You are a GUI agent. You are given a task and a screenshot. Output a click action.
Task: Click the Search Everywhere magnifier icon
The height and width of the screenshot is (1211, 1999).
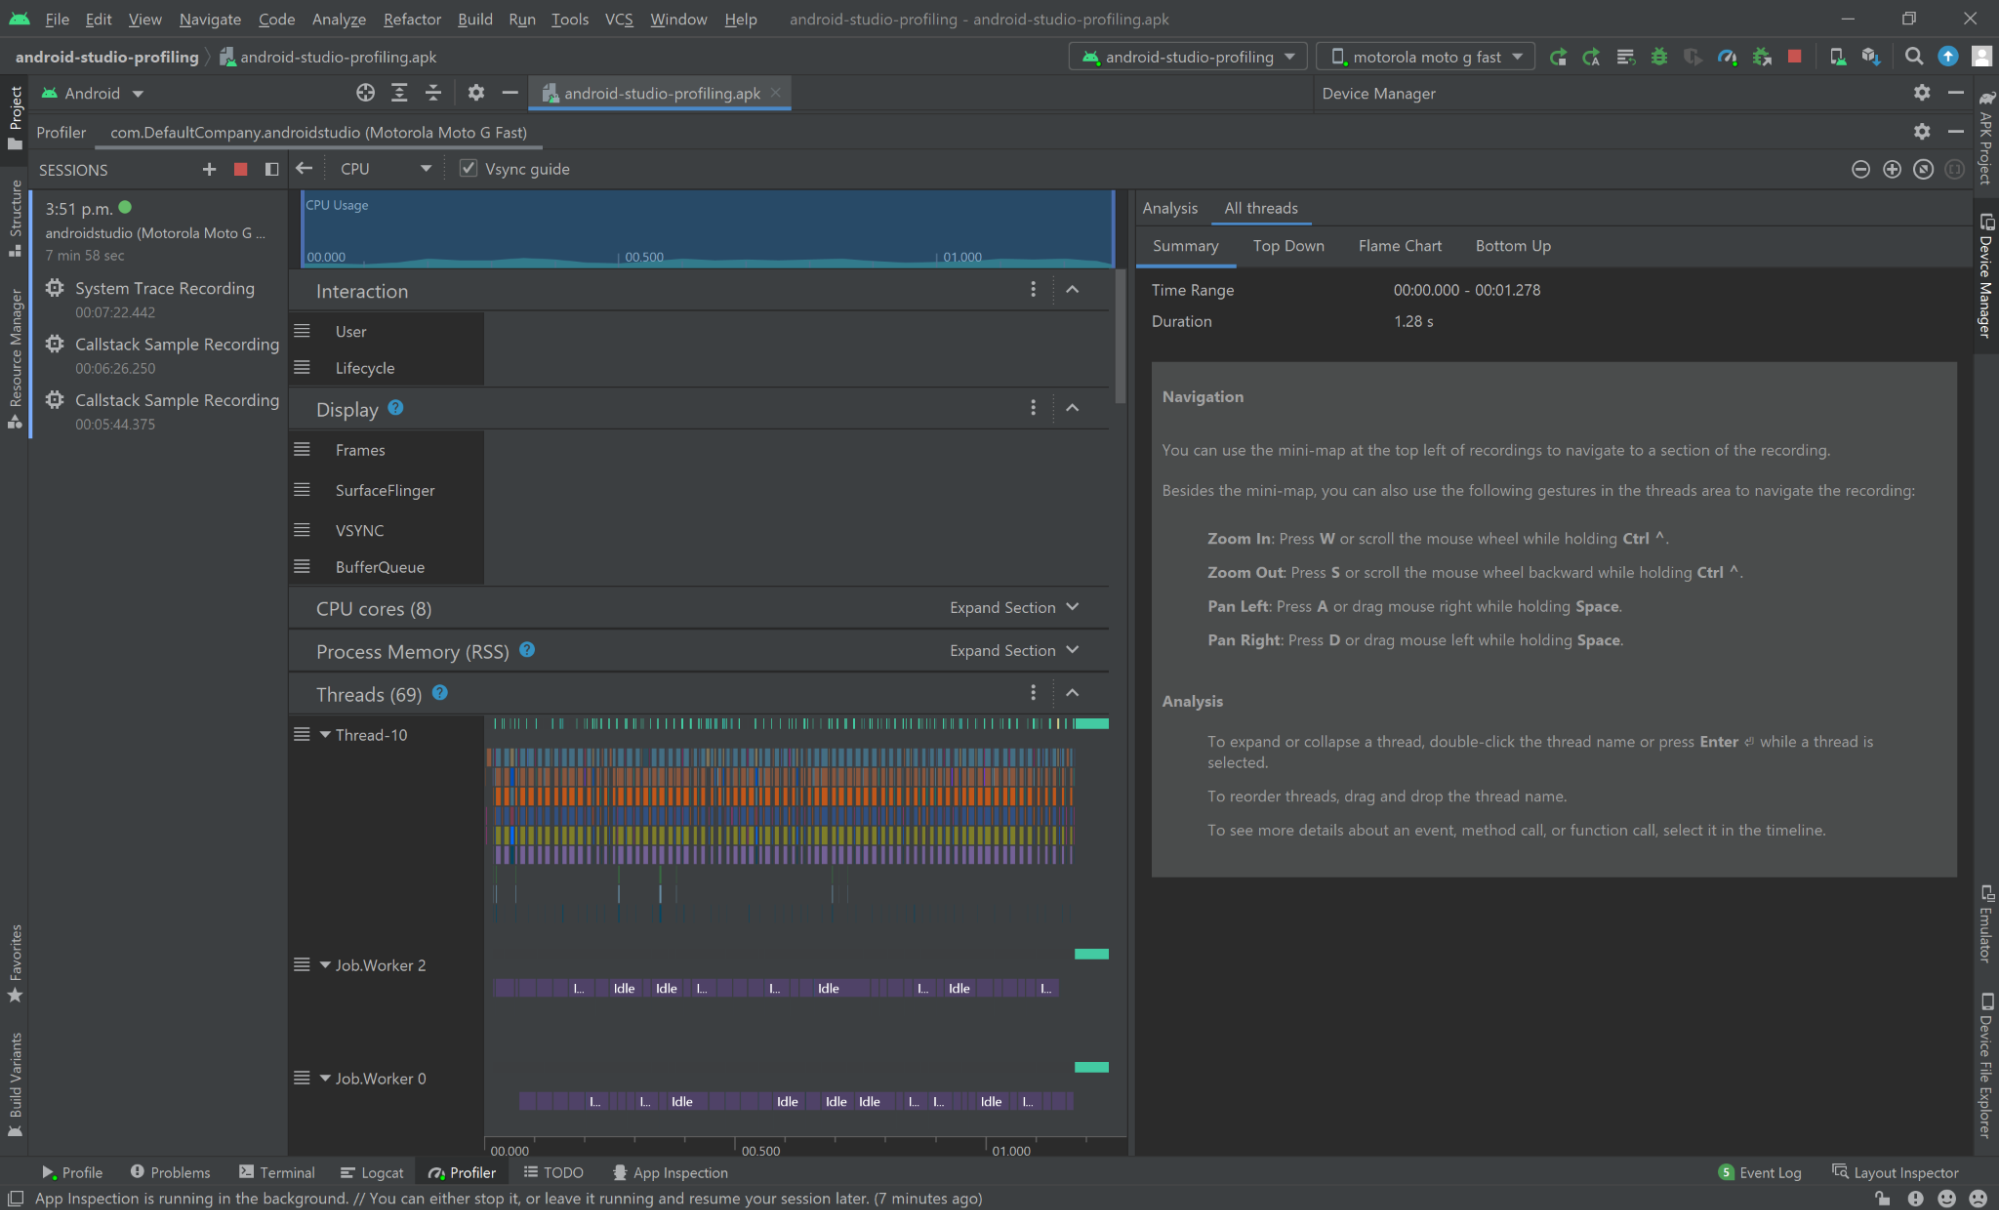[x=1914, y=57]
